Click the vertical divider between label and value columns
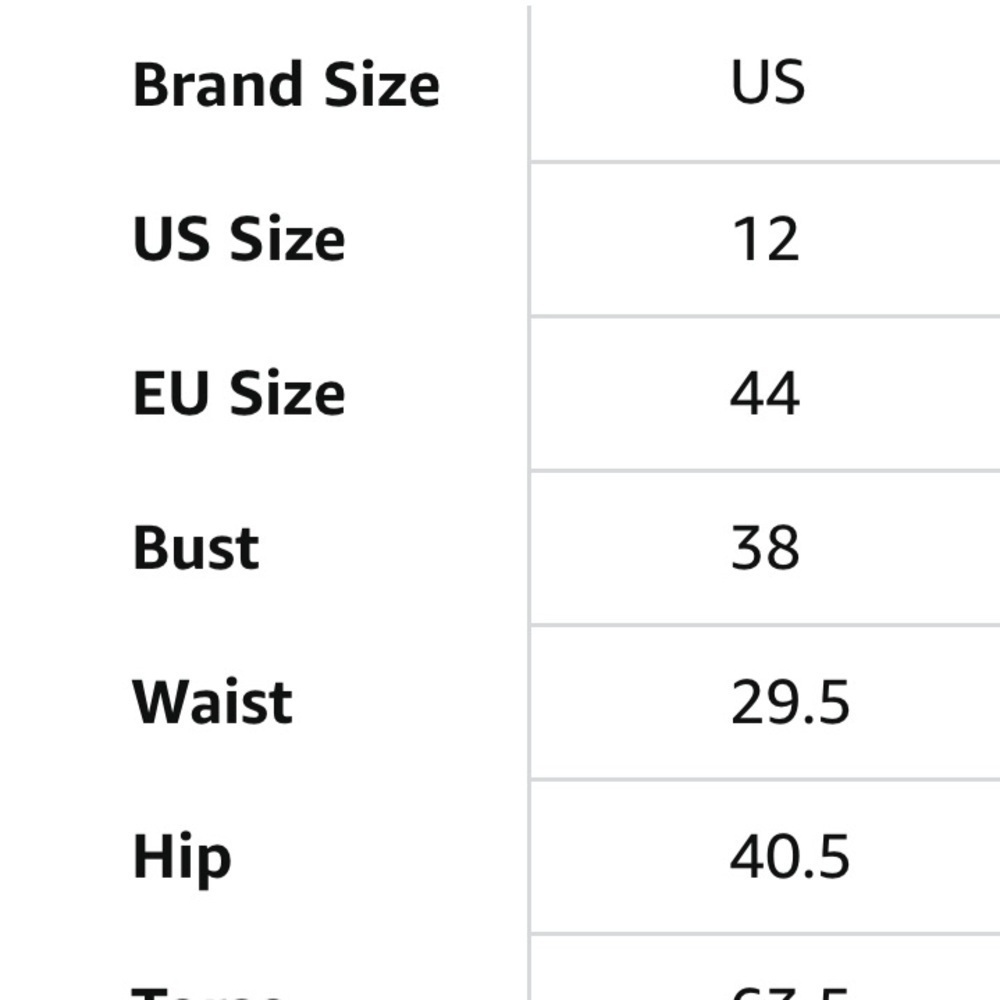This screenshot has height=1000, width=1000. pos(529,503)
